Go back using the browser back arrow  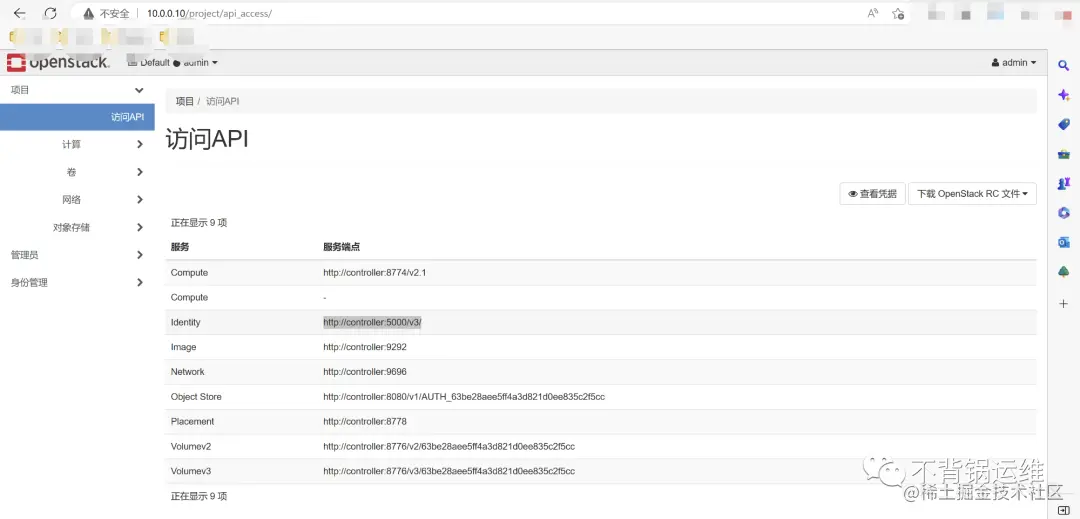[x=19, y=13]
